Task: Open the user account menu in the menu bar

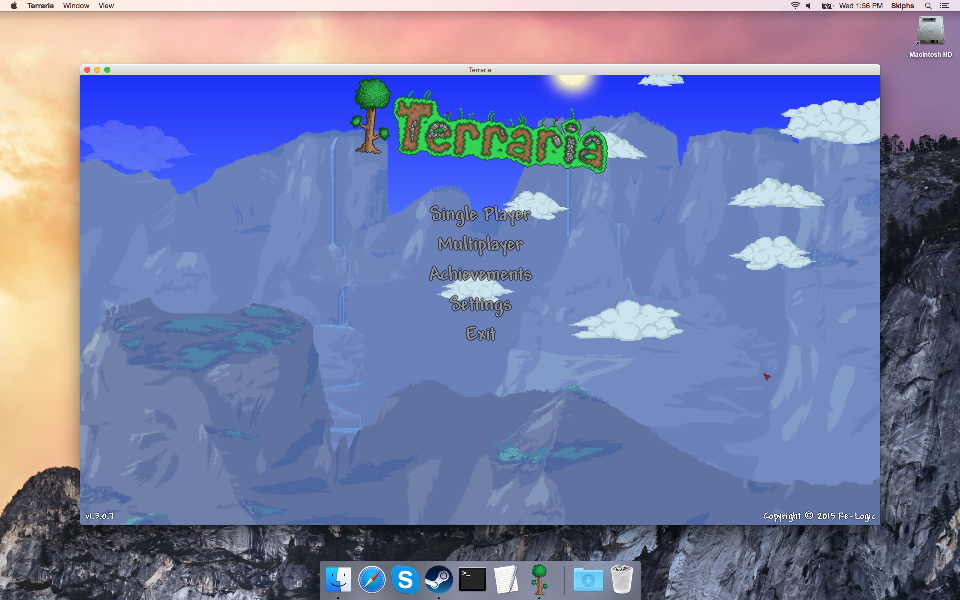Action: click(902, 6)
